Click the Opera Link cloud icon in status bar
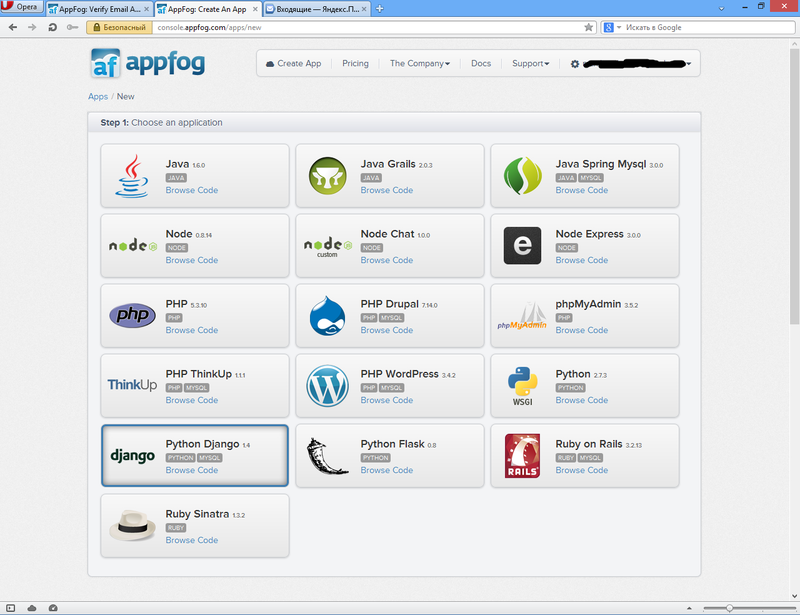 click(32, 608)
